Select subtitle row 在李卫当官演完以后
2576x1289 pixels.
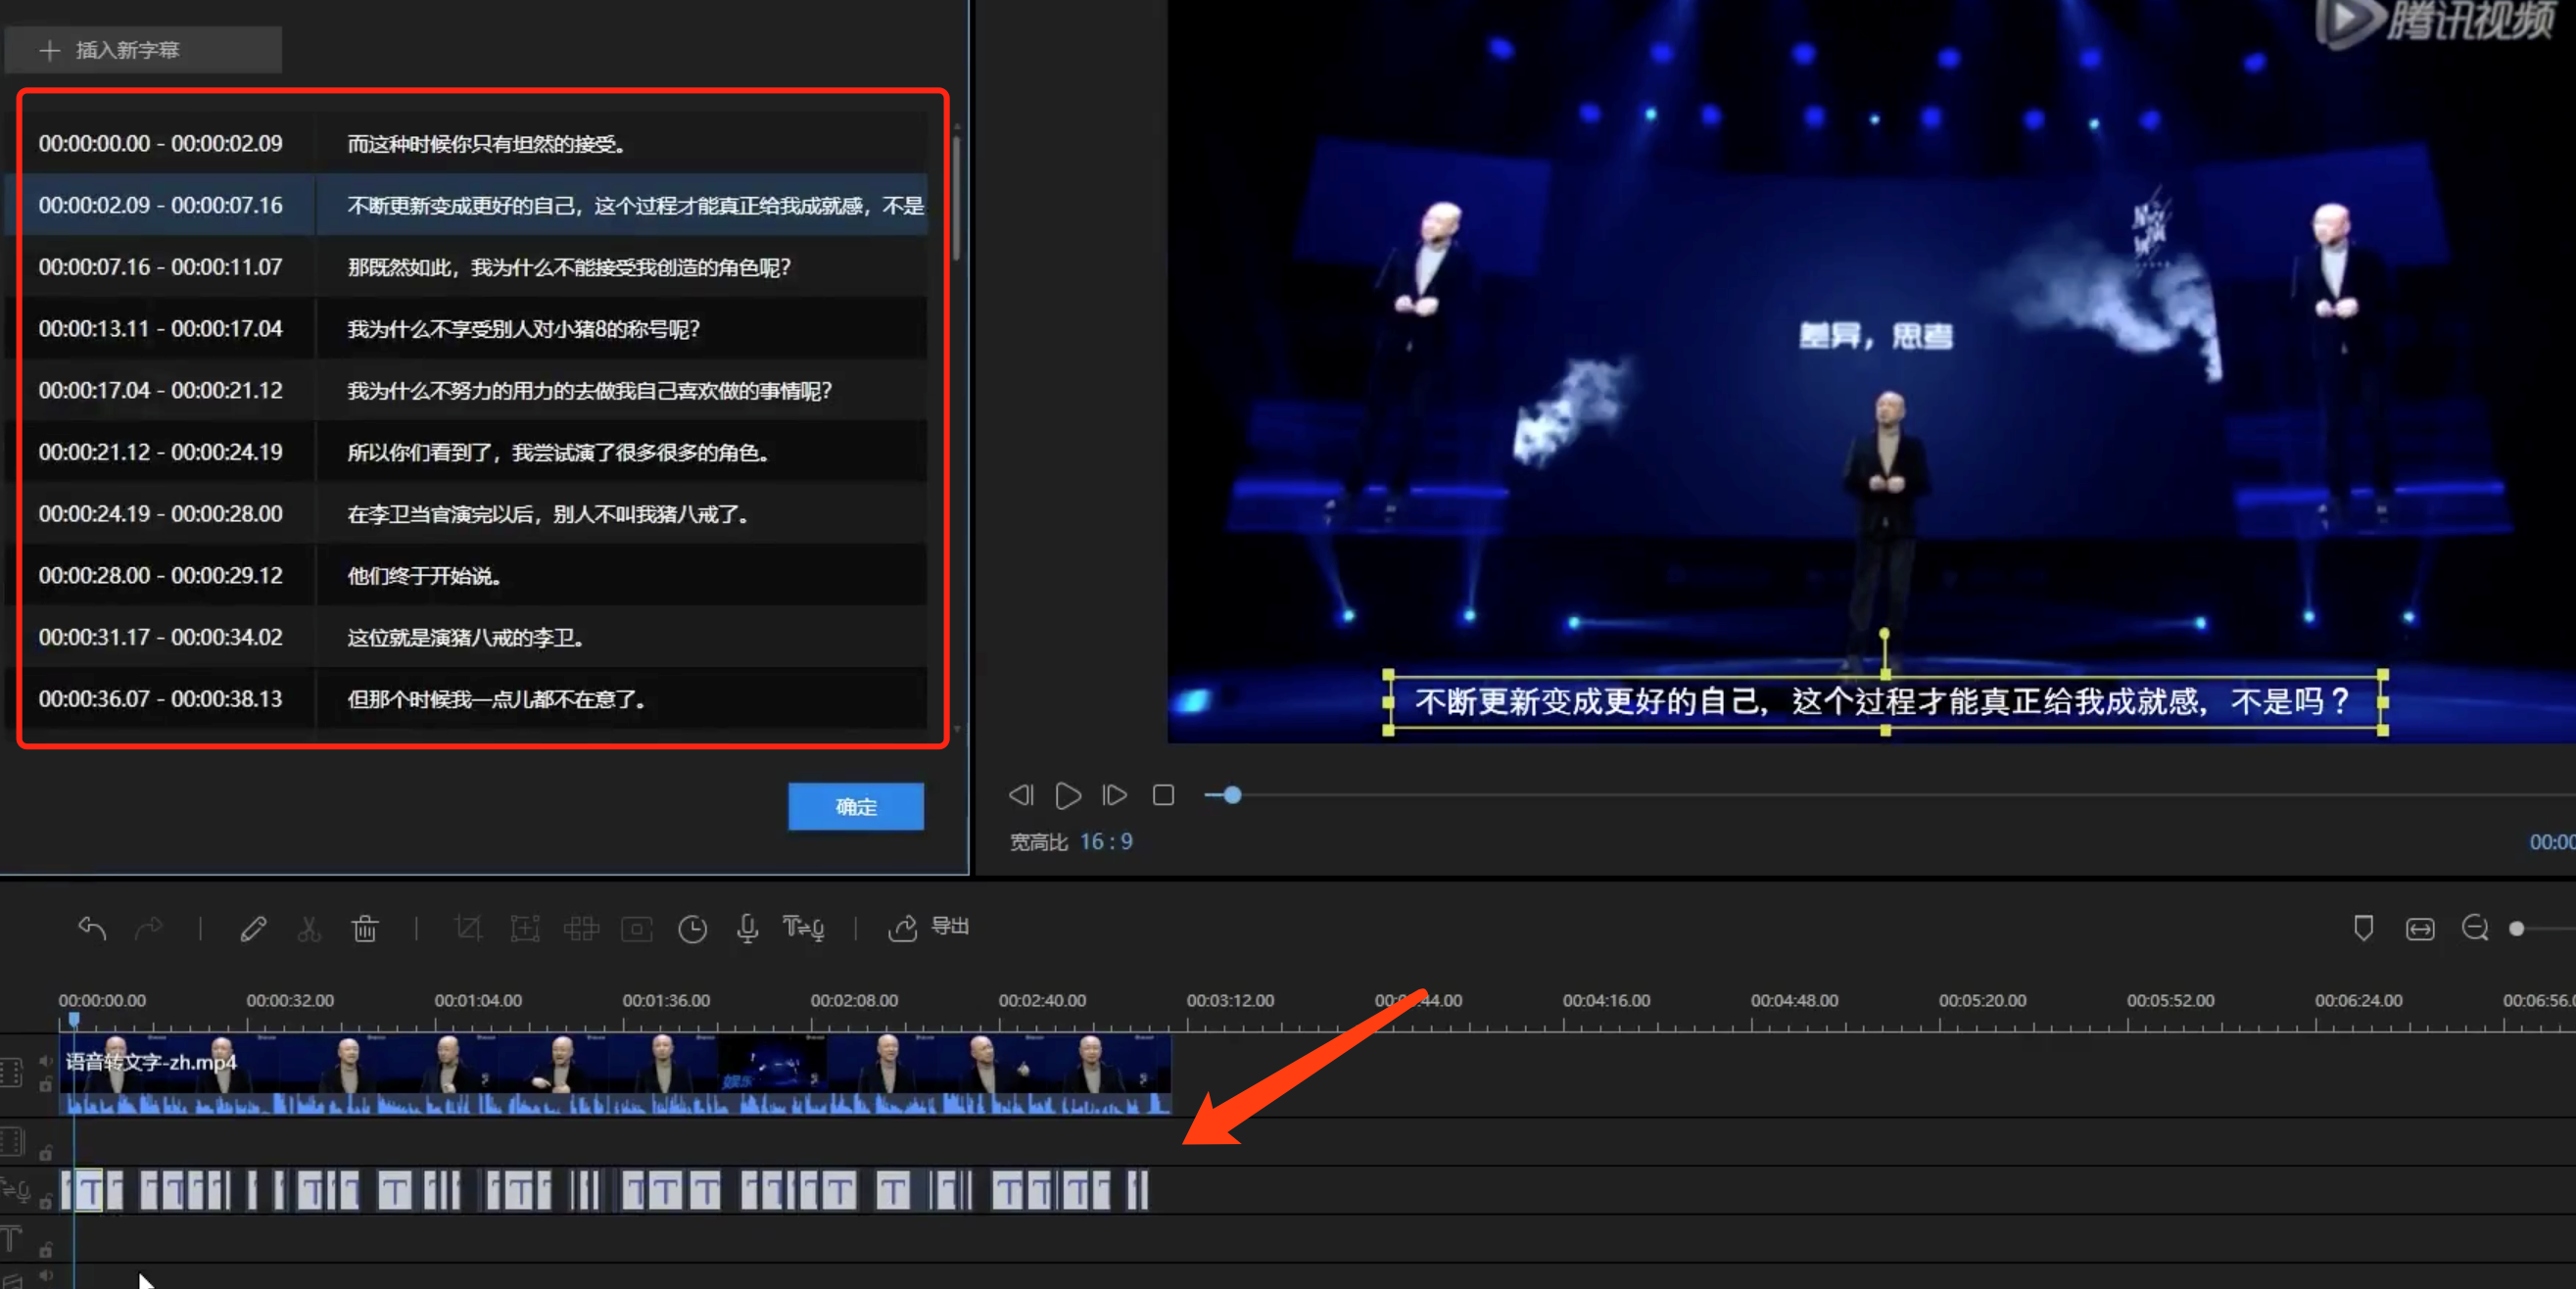click(465, 513)
